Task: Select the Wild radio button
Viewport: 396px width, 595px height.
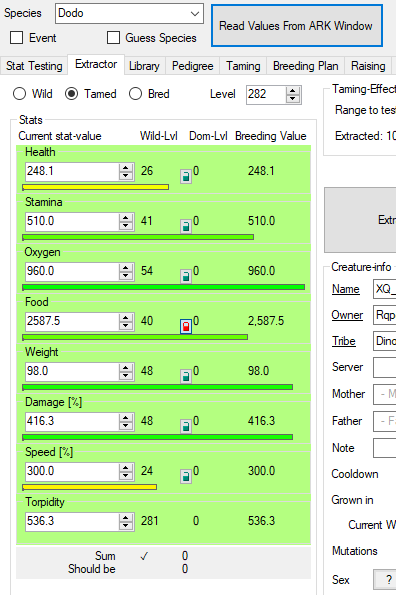Action: [19, 94]
